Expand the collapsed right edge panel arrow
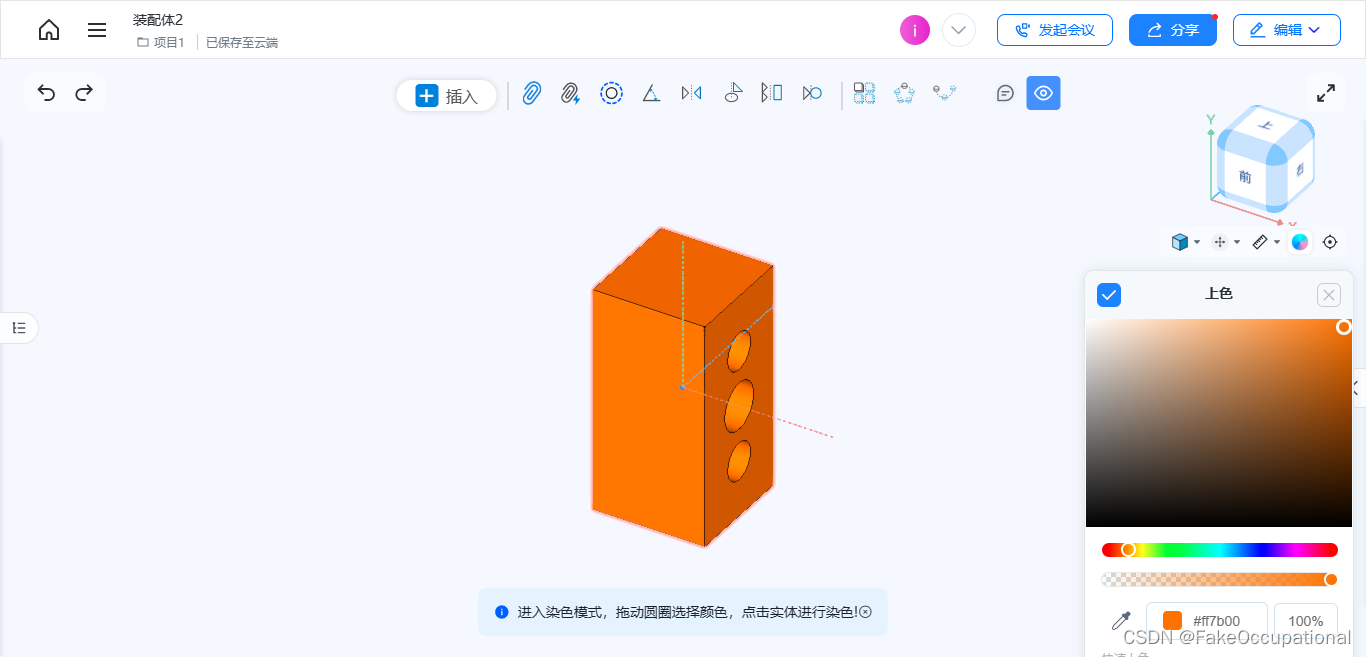This screenshot has width=1366, height=657. (x=1359, y=388)
